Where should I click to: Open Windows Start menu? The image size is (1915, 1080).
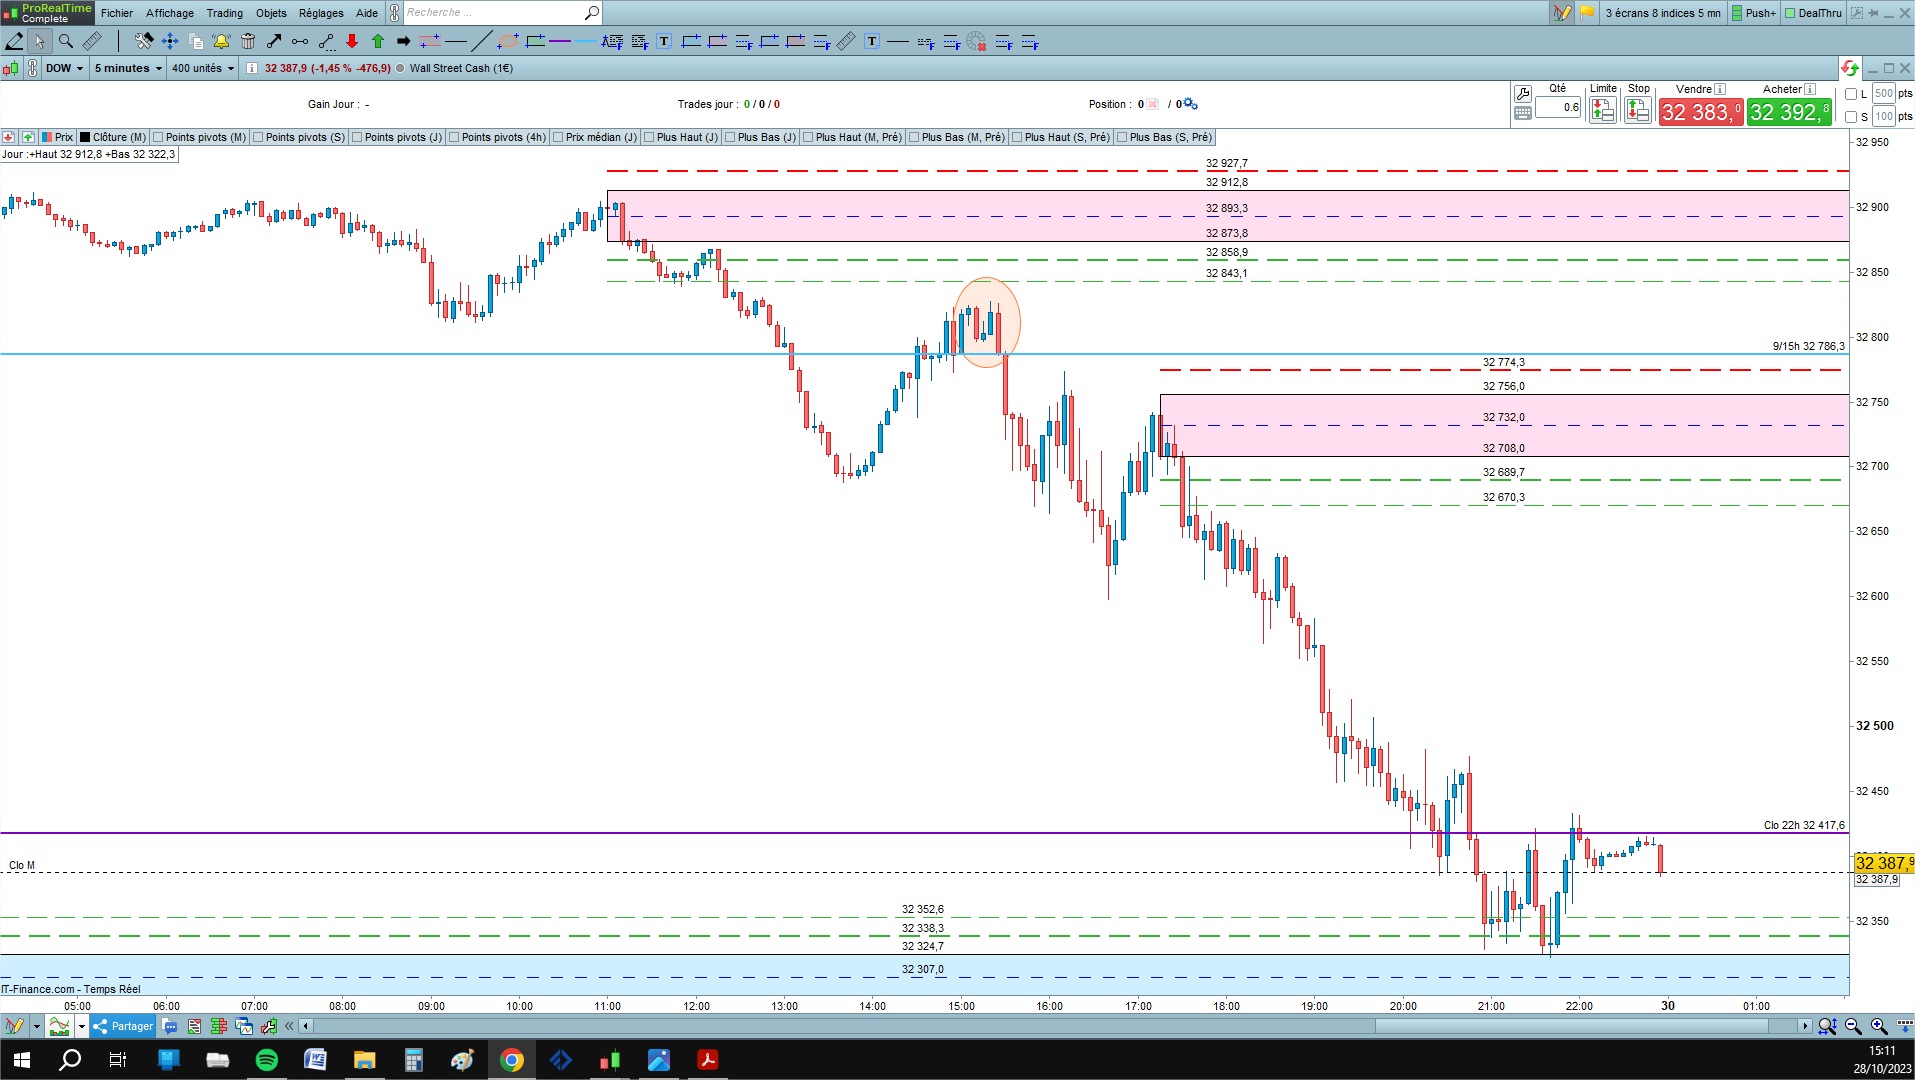click(22, 1060)
